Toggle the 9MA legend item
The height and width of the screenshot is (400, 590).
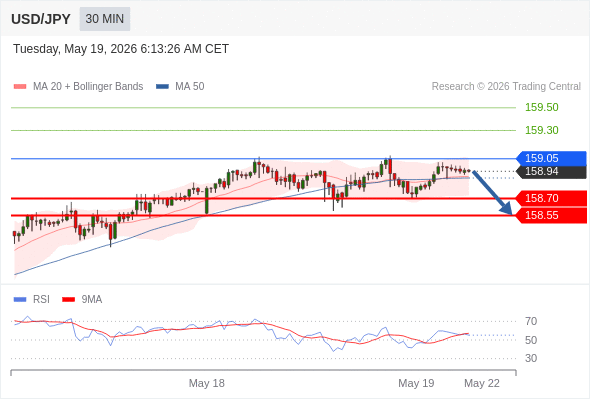[x=82, y=300]
